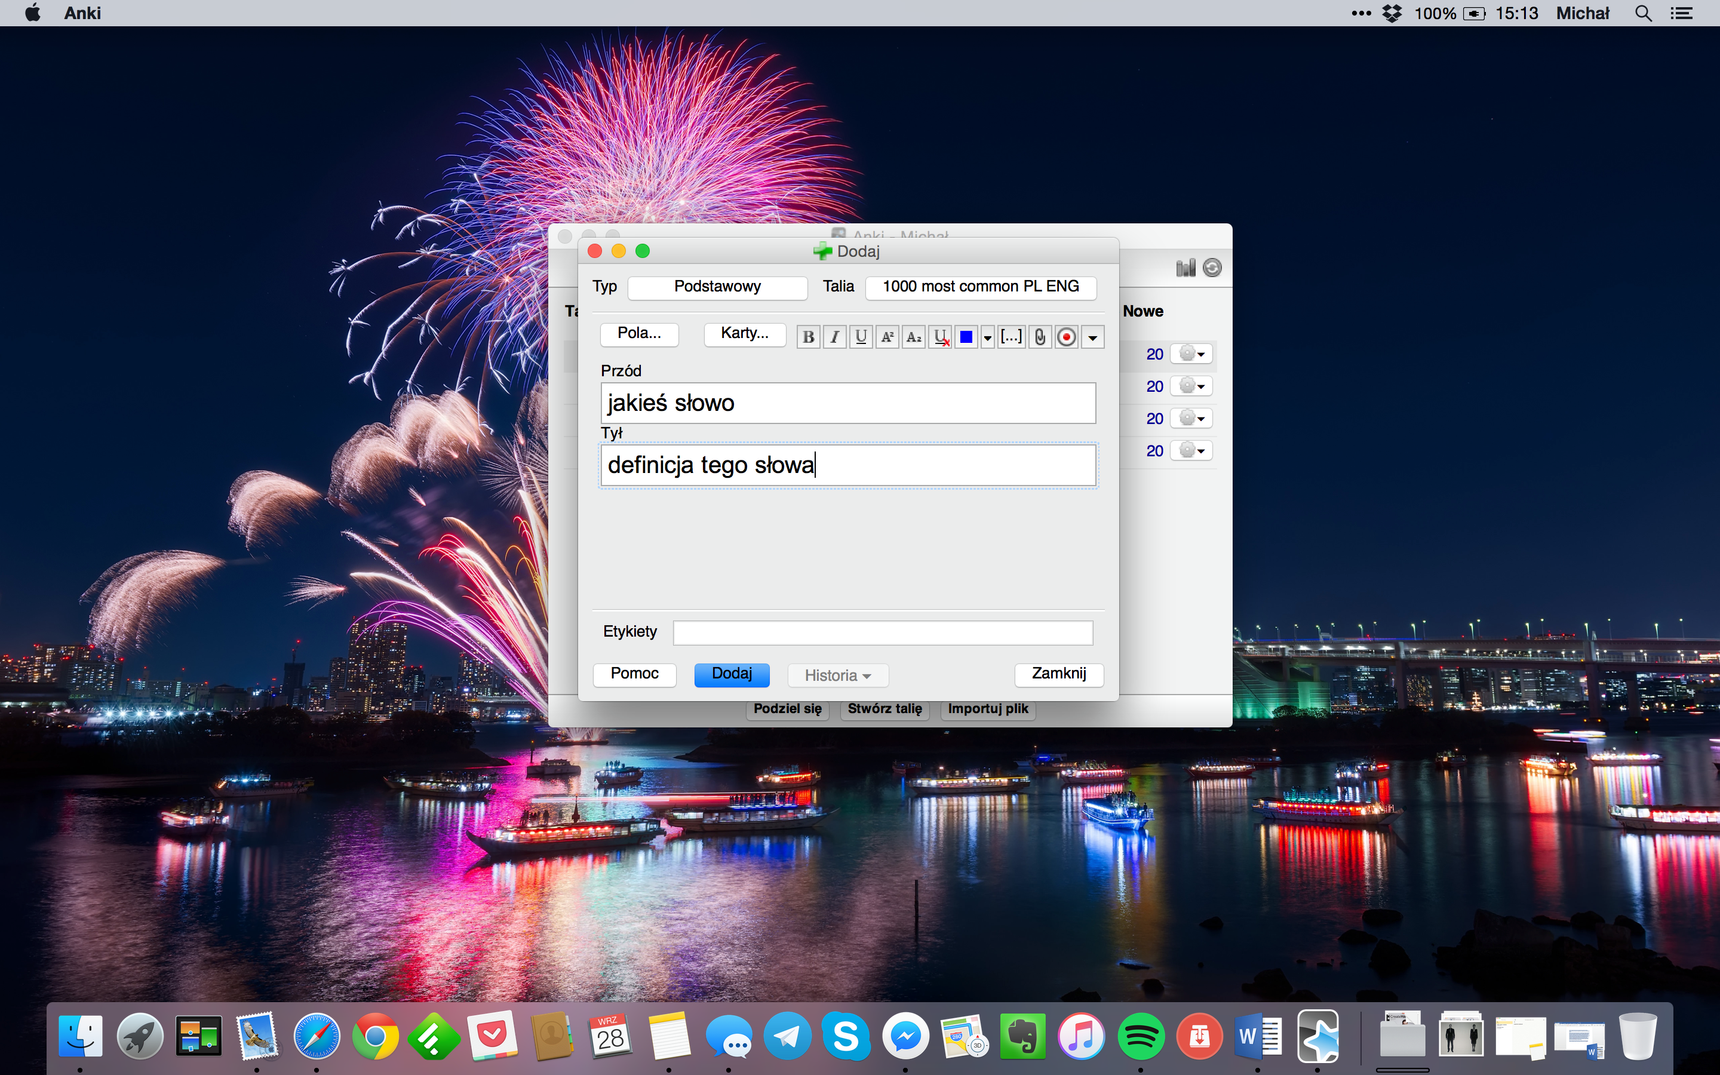Open the Michał user menu

pos(1583,13)
